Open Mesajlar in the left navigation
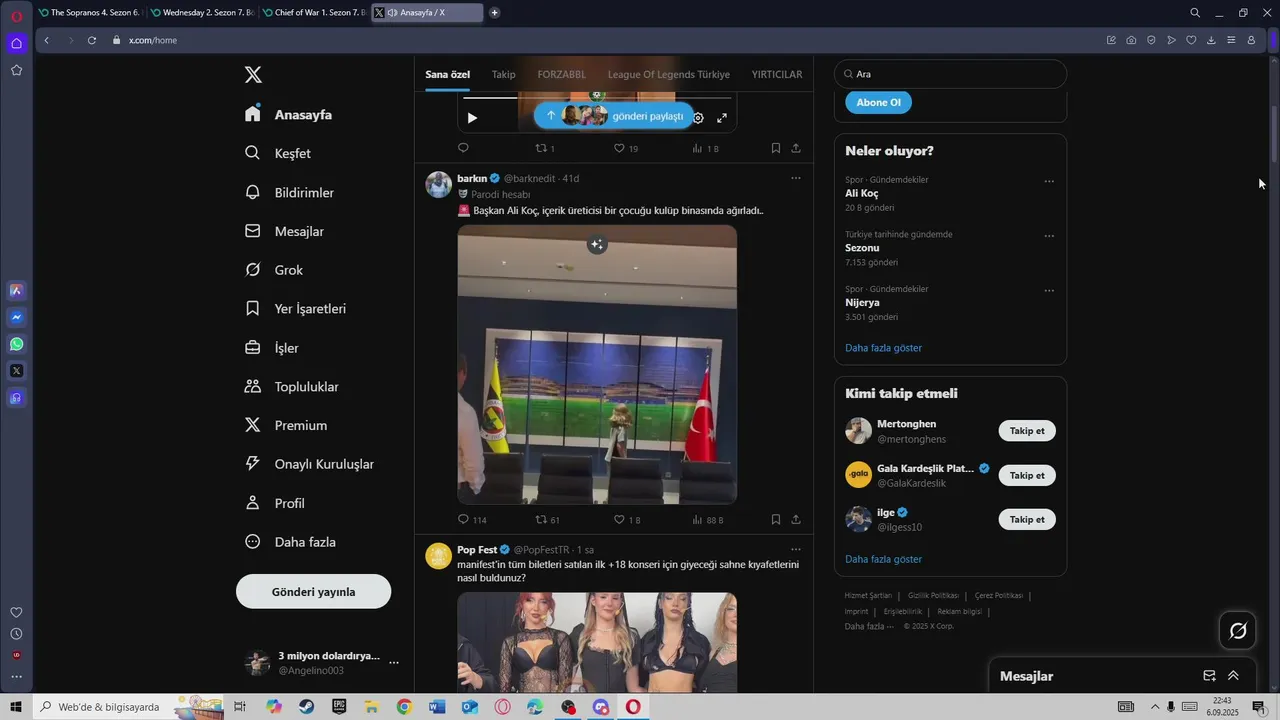This screenshot has height=720, width=1280. 284,231
